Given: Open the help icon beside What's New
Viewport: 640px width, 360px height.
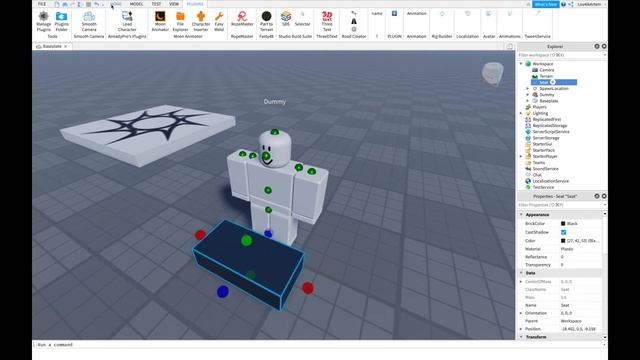Looking at the screenshot, I should point(563,4).
